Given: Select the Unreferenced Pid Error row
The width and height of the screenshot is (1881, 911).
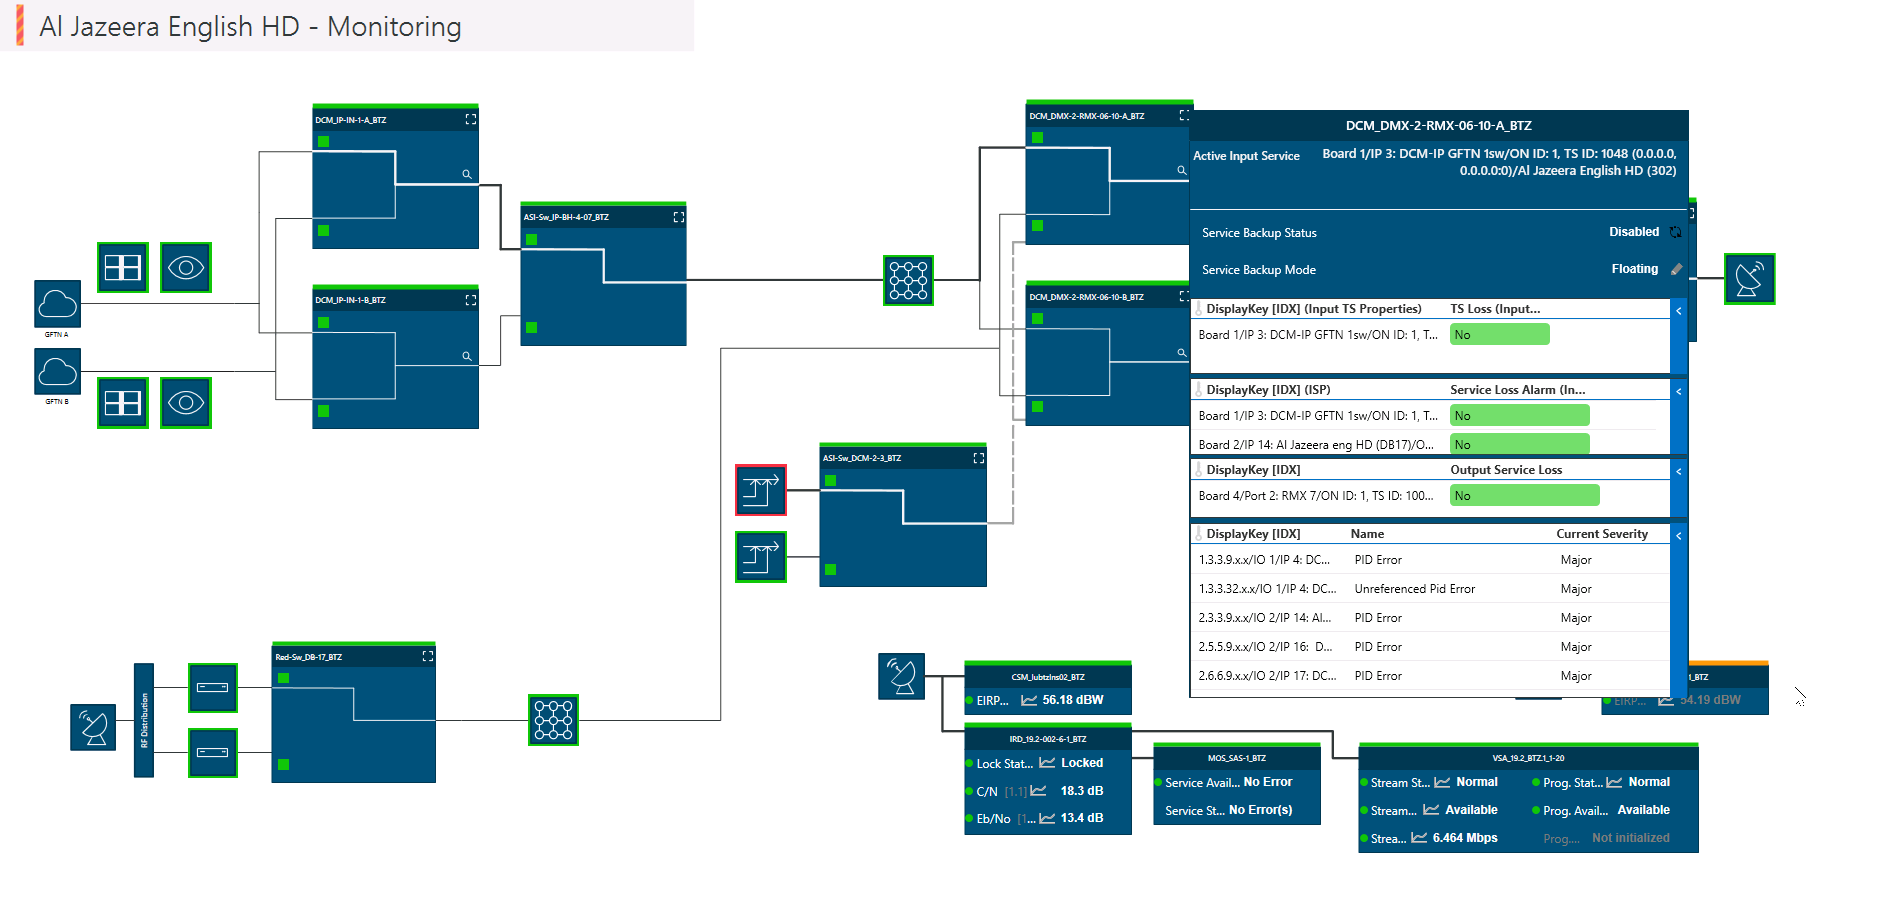Looking at the screenshot, I should pos(1430,589).
